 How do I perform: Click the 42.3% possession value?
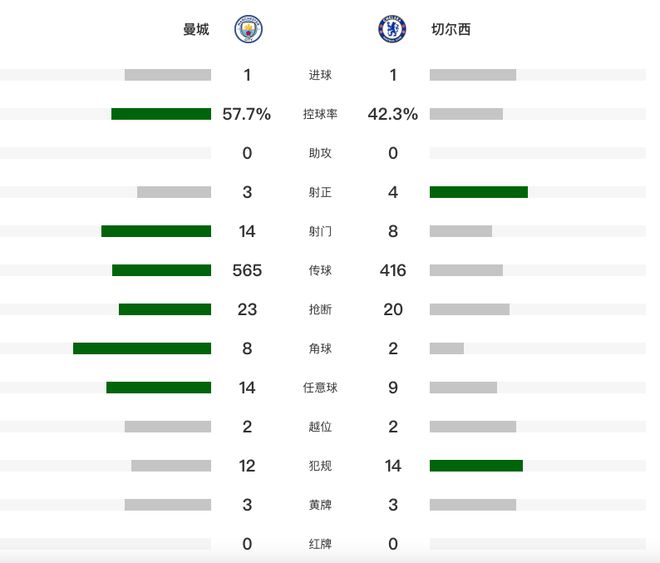coord(392,114)
